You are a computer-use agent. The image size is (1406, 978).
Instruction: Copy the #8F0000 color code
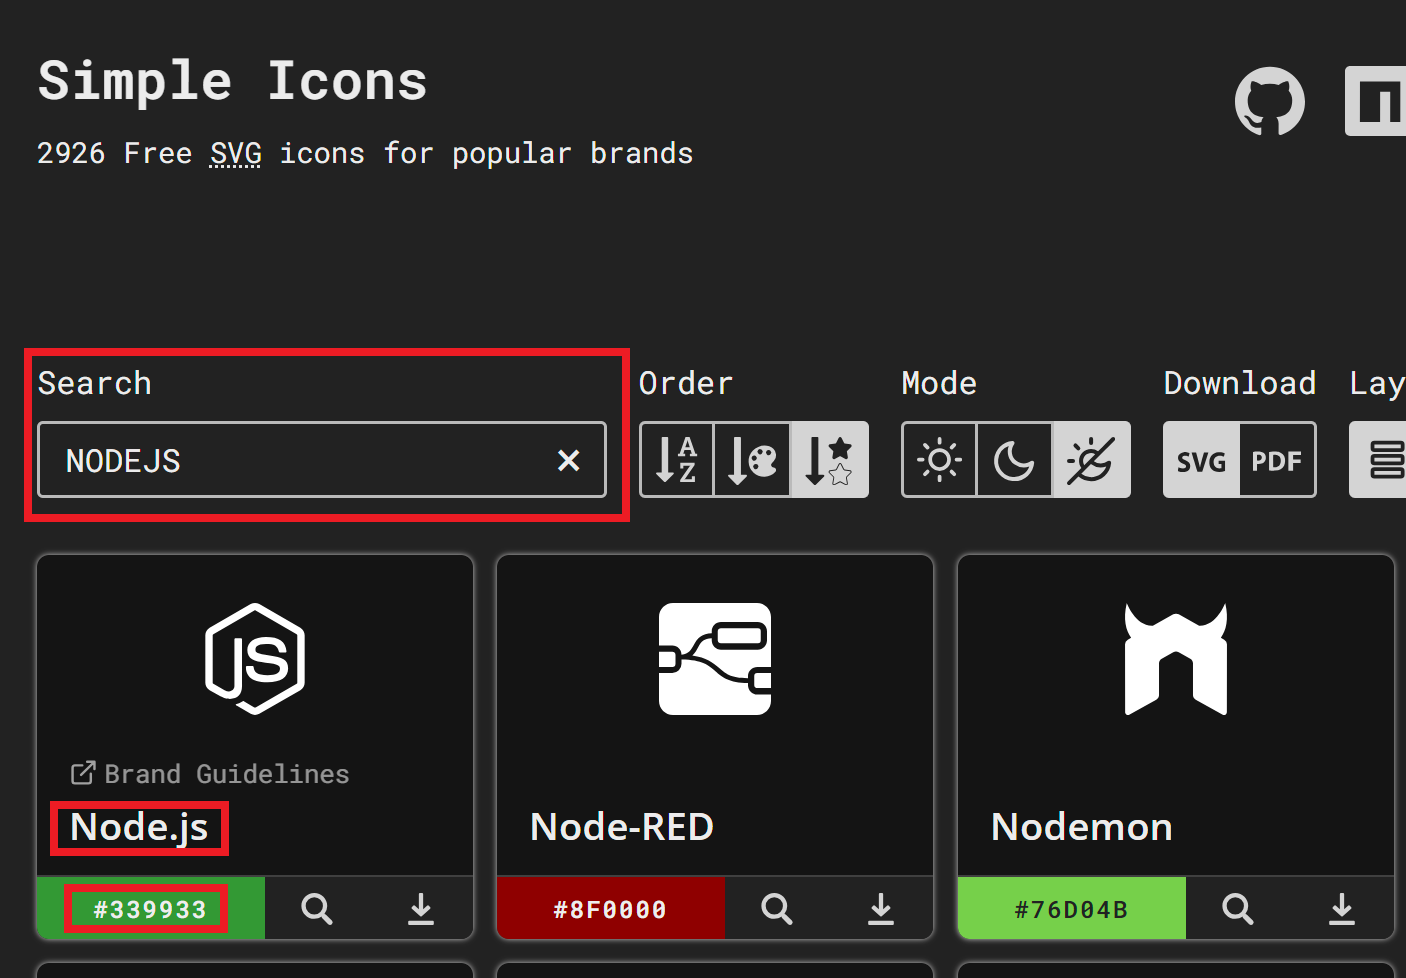[610, 909]
